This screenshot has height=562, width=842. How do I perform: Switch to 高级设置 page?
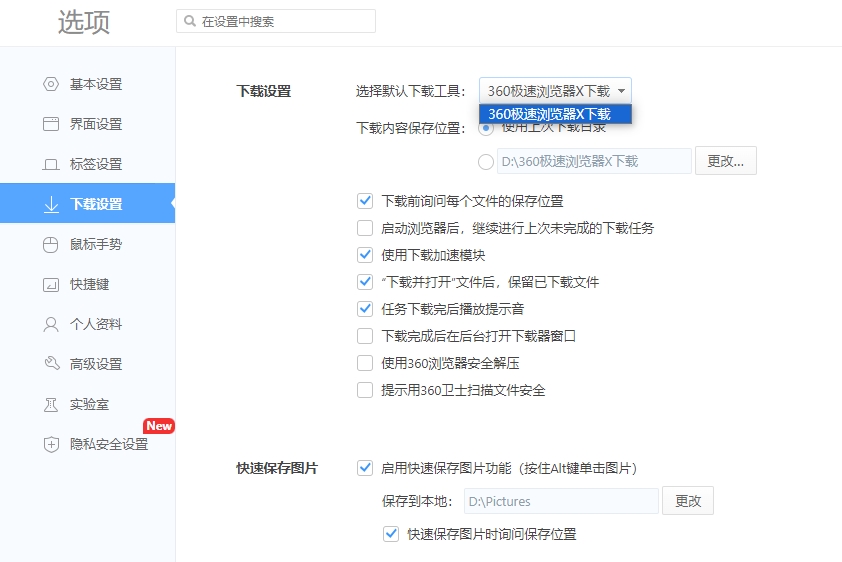(x=88, y=364)
